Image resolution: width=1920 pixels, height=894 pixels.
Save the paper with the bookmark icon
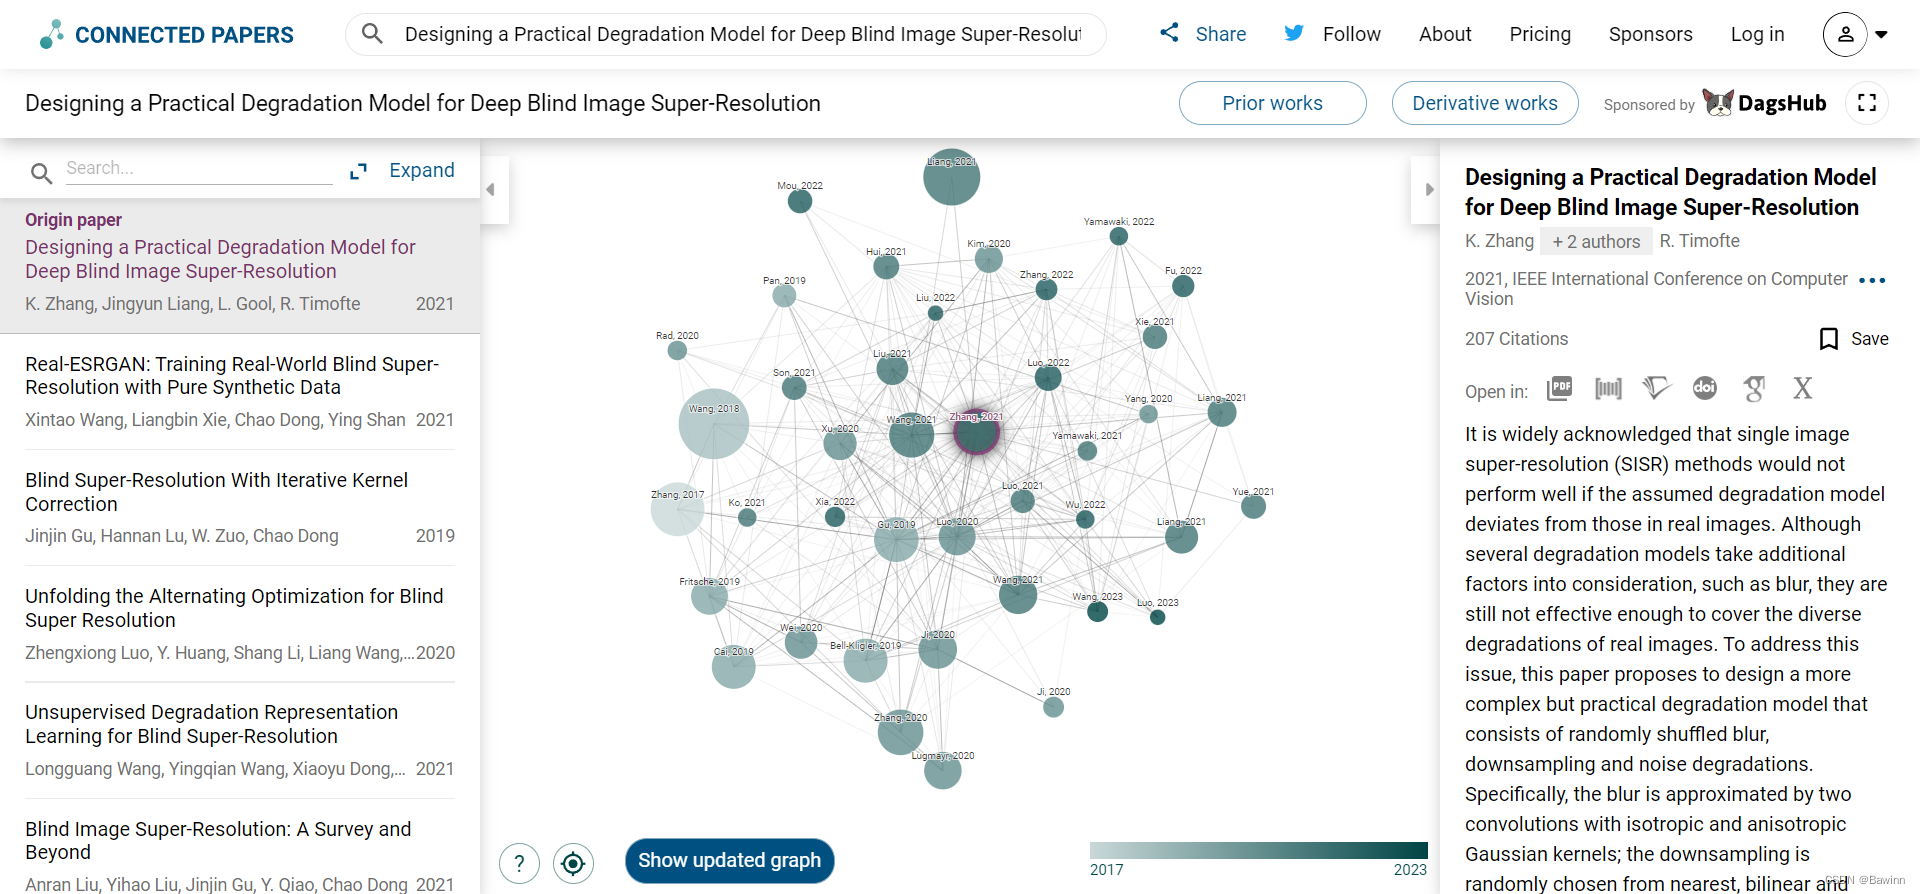[1829, 338]
